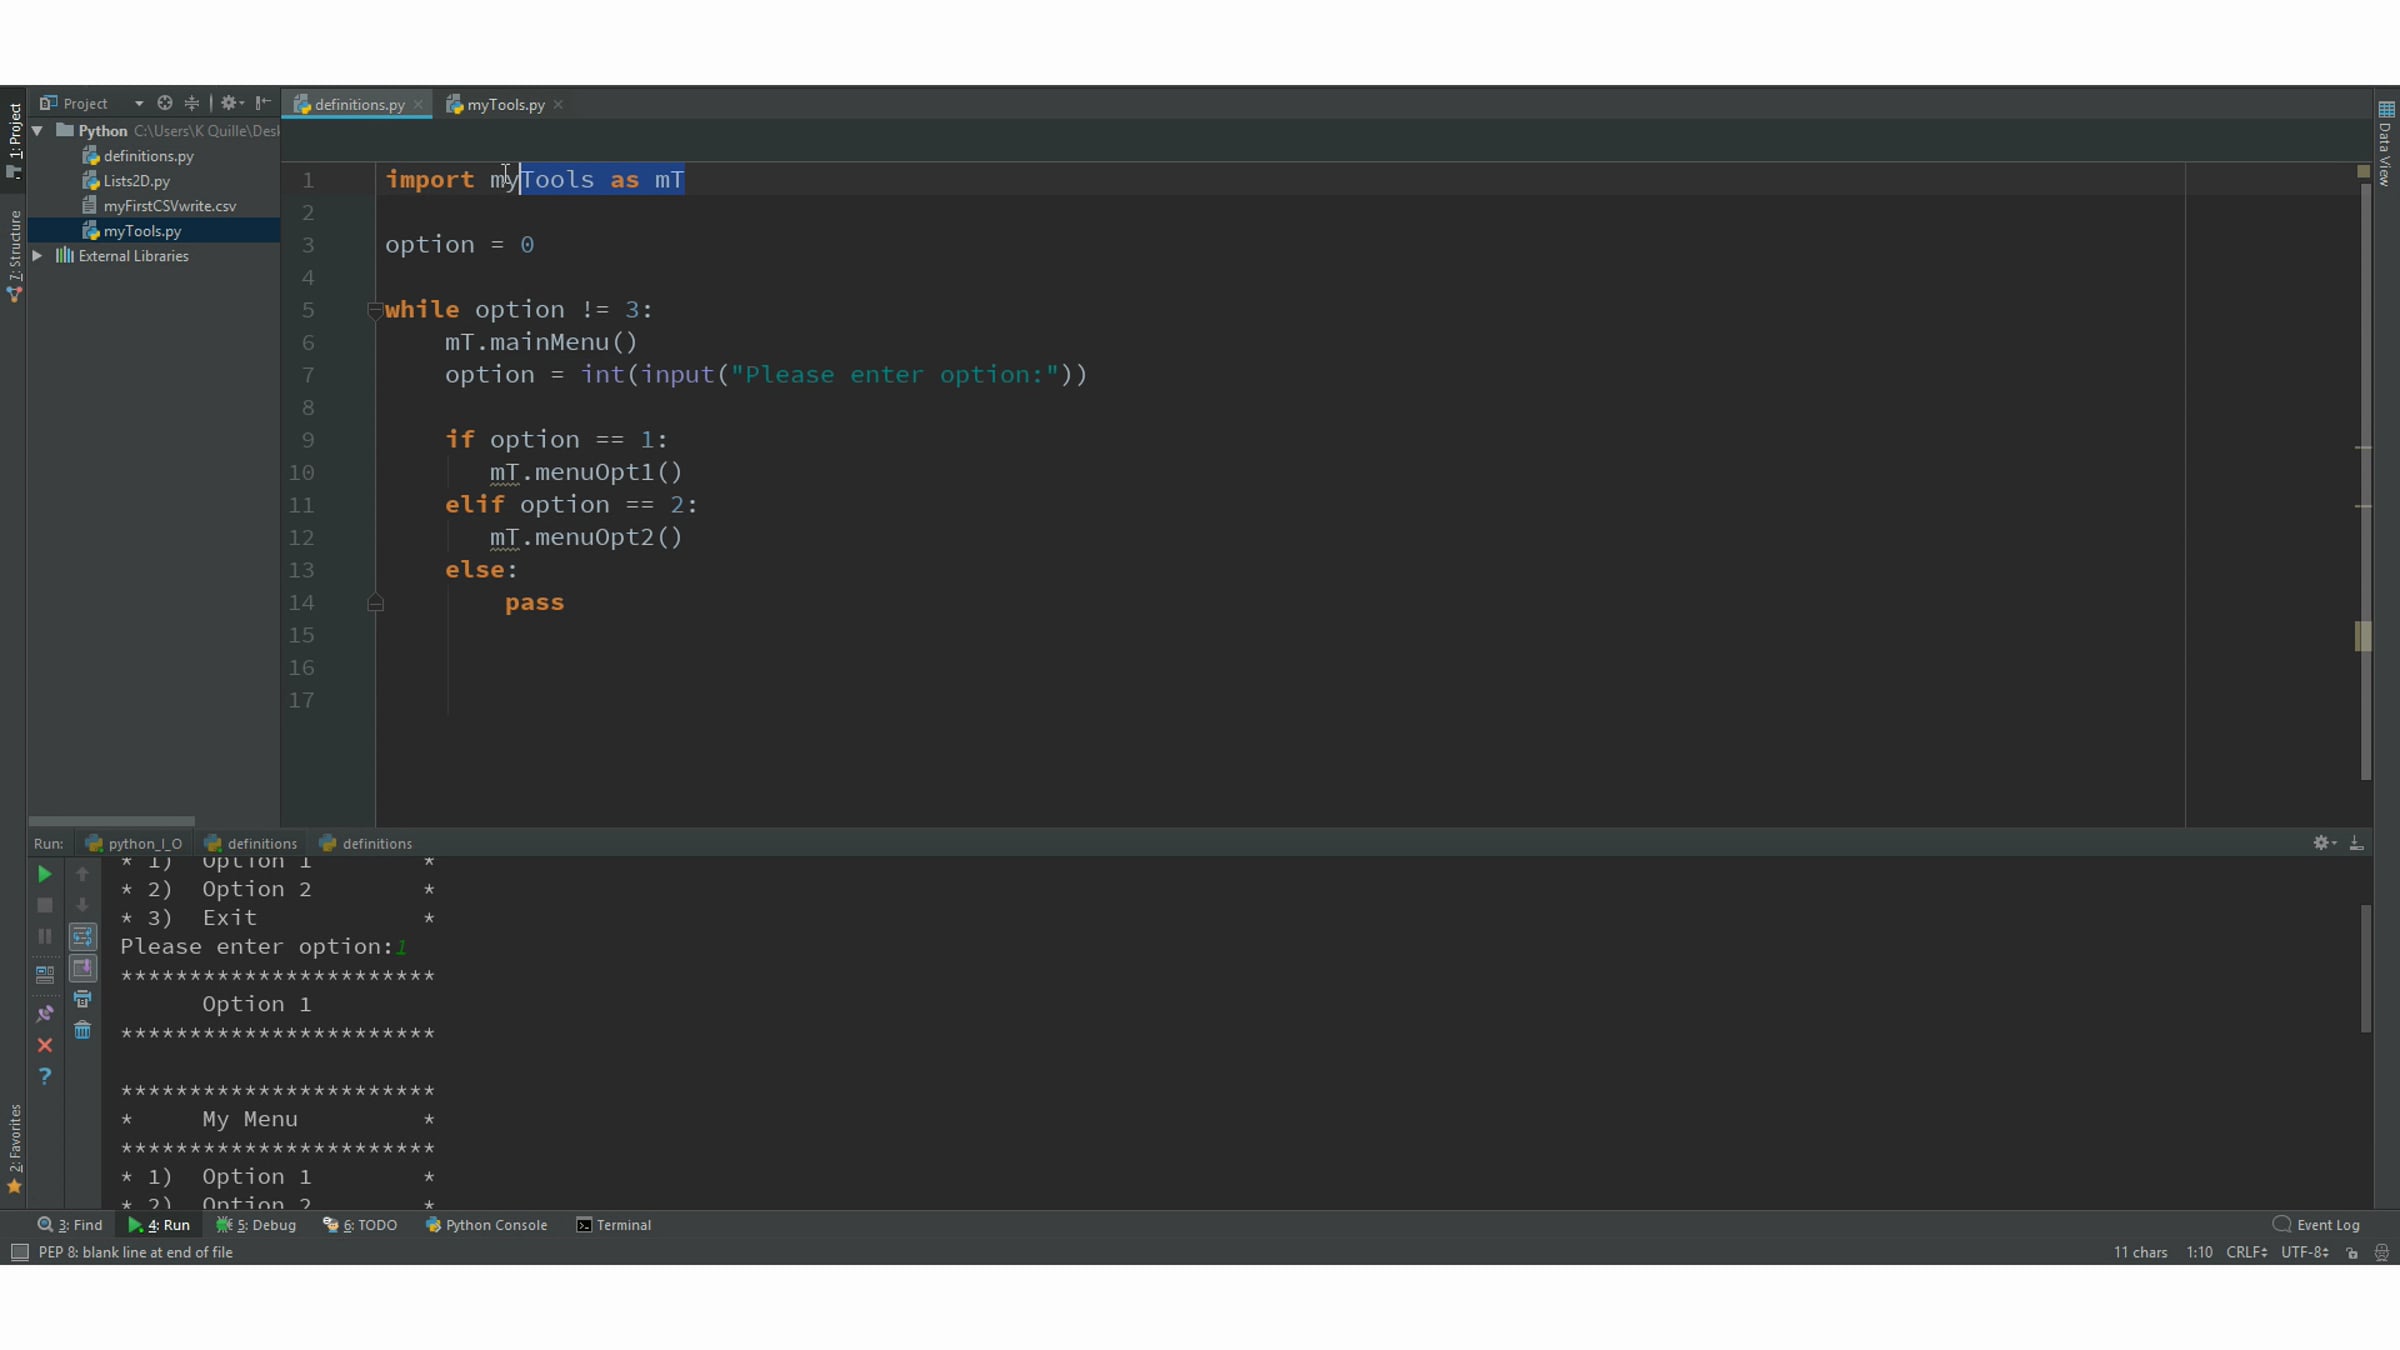The image size is (2400, 1350).
Task: Click the Restore layout icon in Run panel
Action: click(44, 974)
